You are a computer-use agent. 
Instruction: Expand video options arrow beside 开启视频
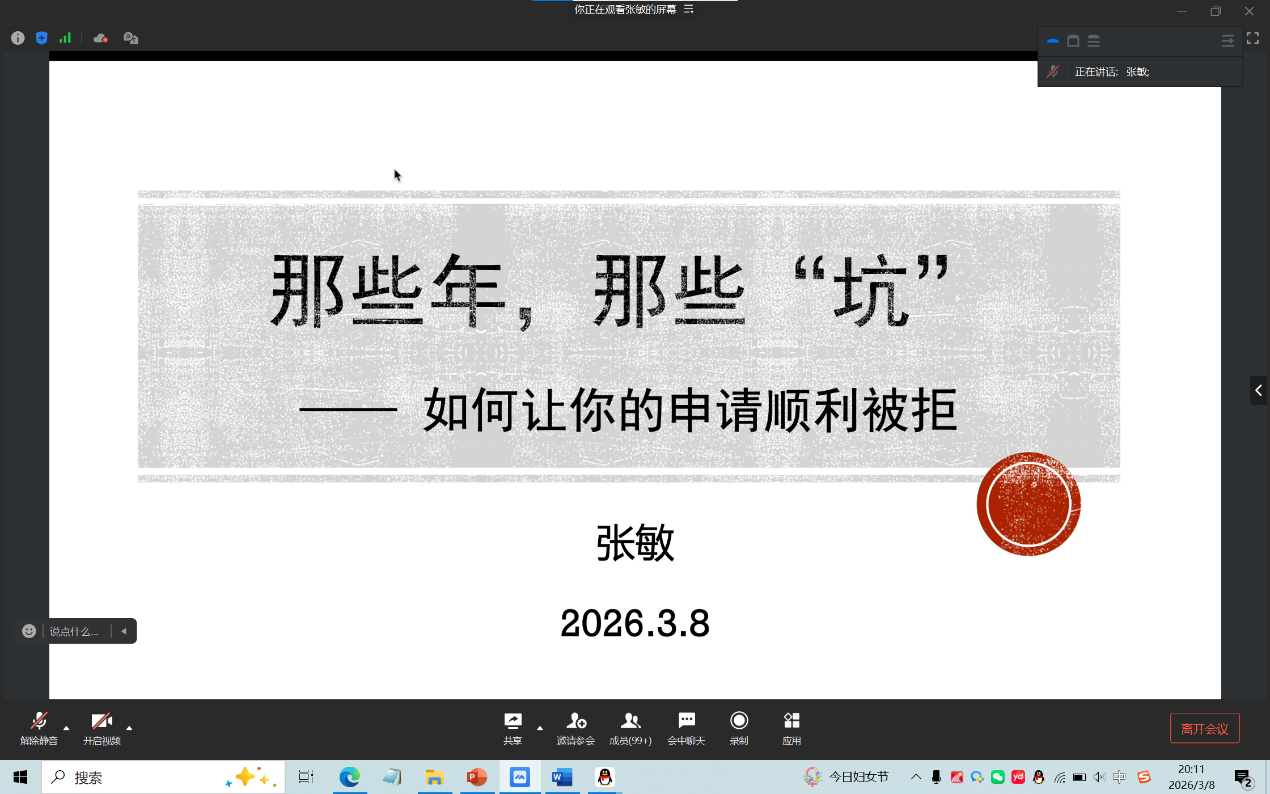(x=129, y=727)
